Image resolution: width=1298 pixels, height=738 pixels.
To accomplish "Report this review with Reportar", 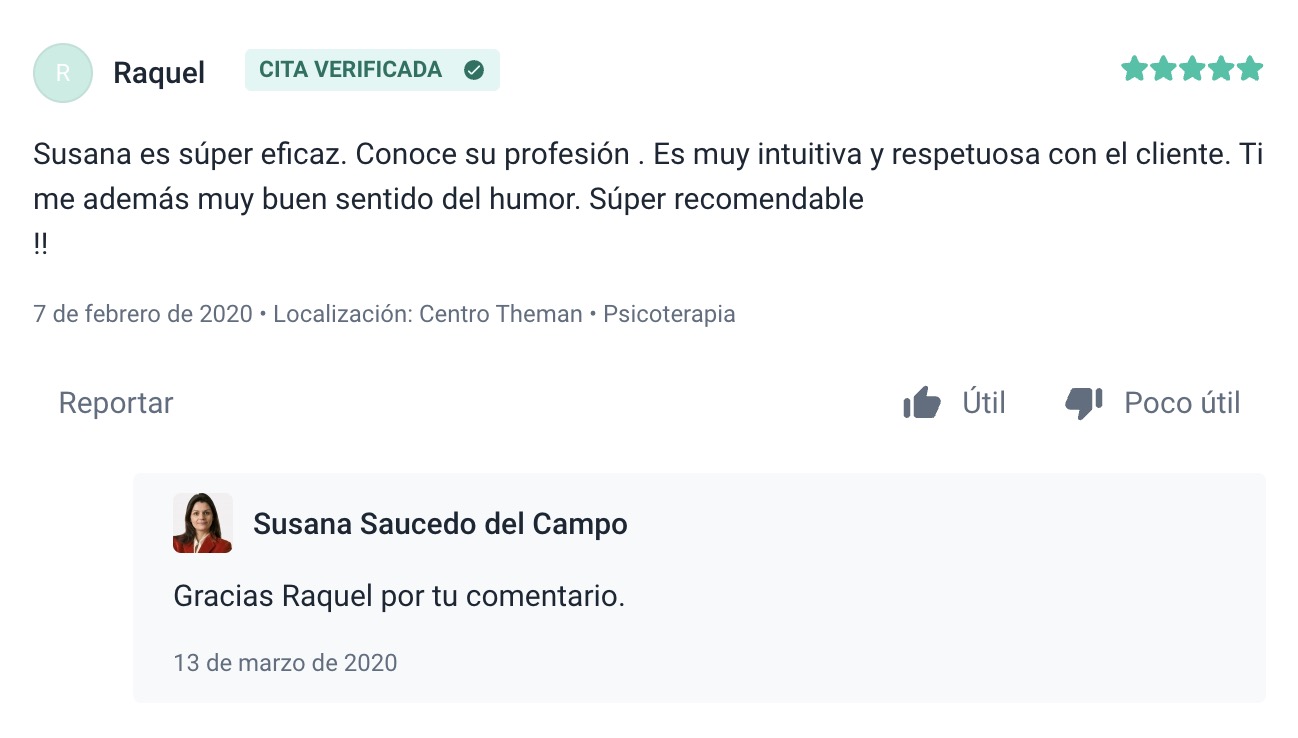I will [116, 403].
